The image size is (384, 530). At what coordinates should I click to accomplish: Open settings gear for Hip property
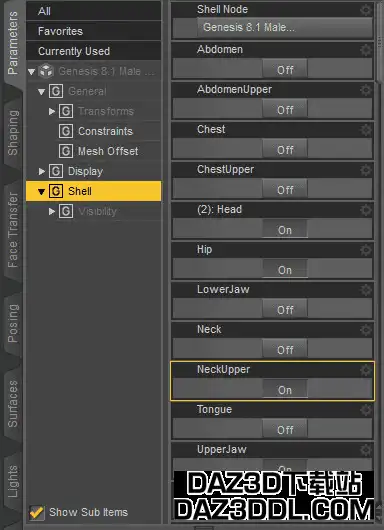point(366,250)
